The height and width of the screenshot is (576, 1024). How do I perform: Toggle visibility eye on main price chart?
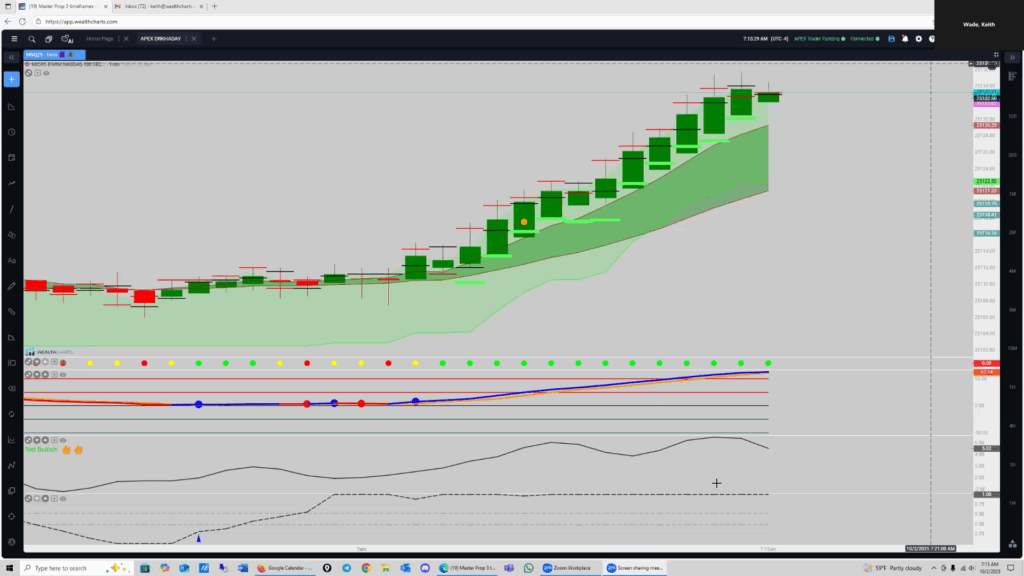[46, 73]
